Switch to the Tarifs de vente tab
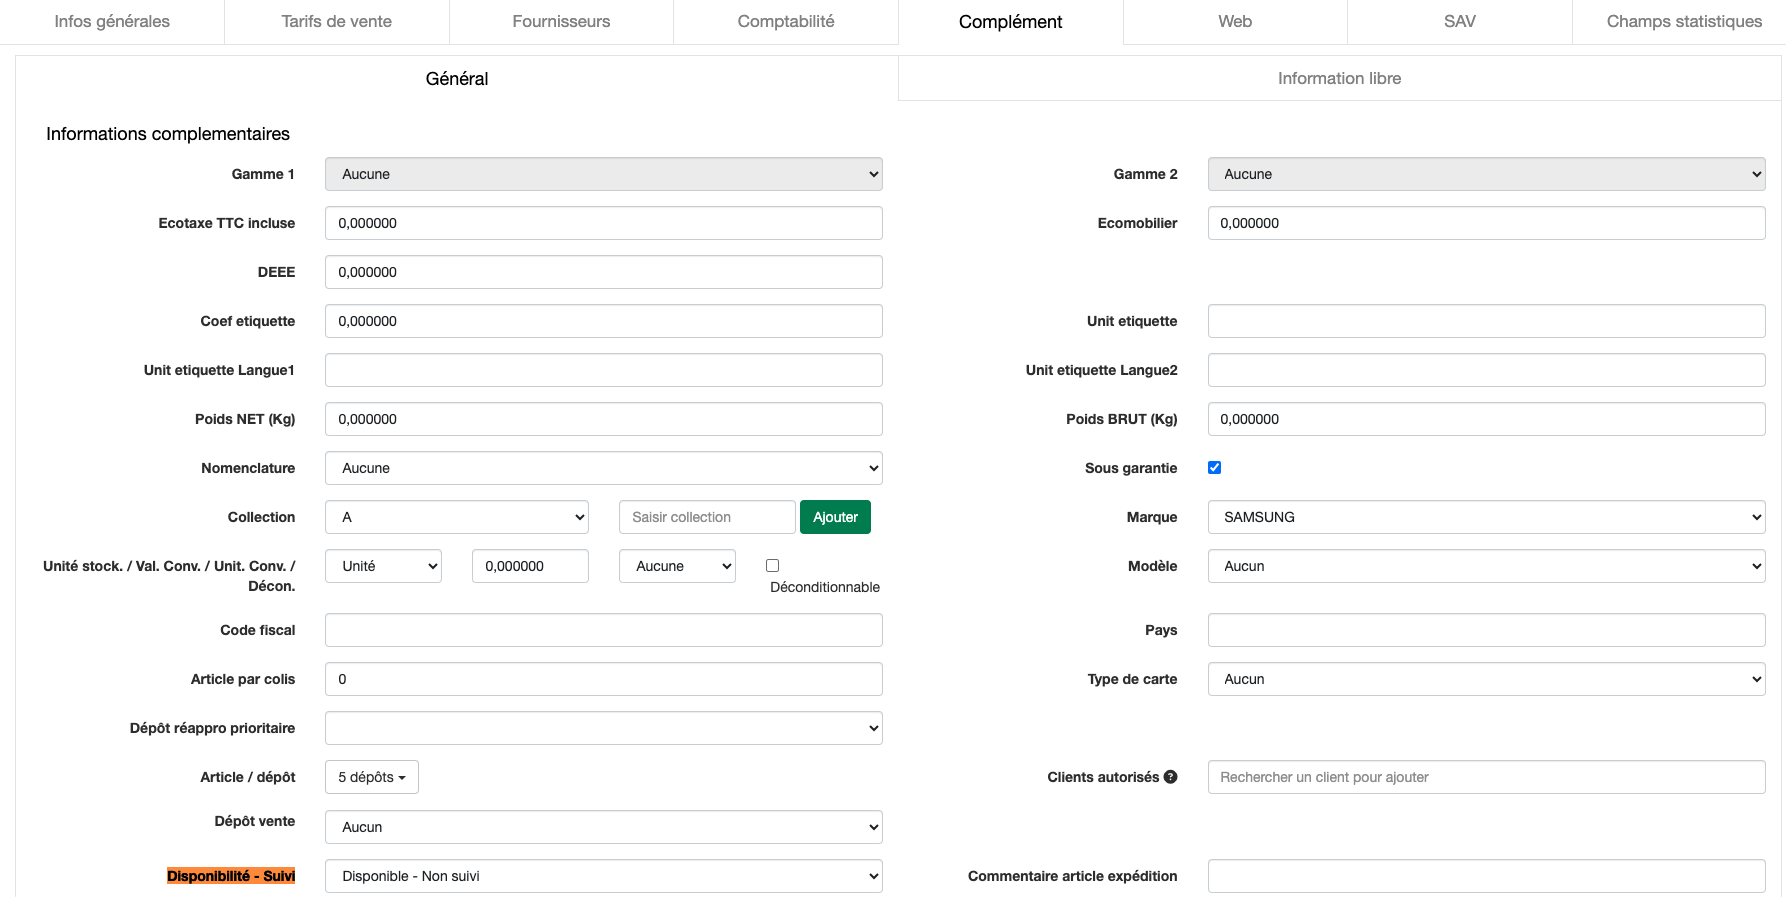 (336, 22)
